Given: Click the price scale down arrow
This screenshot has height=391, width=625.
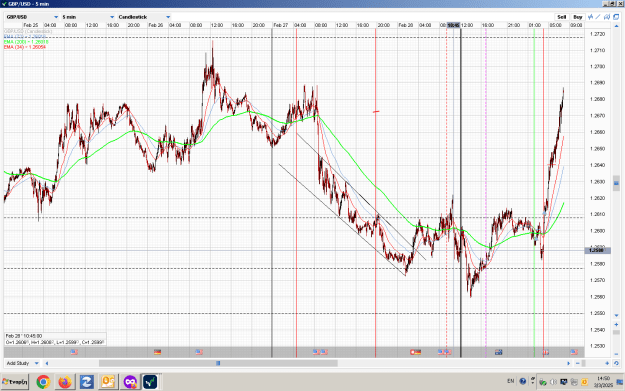Looking at the screenshot, I should click(x=616, y=316).
